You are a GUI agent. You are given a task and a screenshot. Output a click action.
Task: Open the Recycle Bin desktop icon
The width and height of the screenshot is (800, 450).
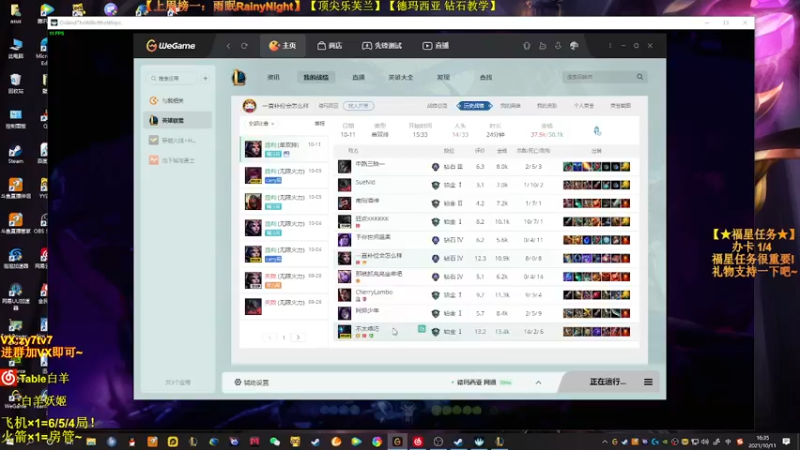[x=15, y=84]
